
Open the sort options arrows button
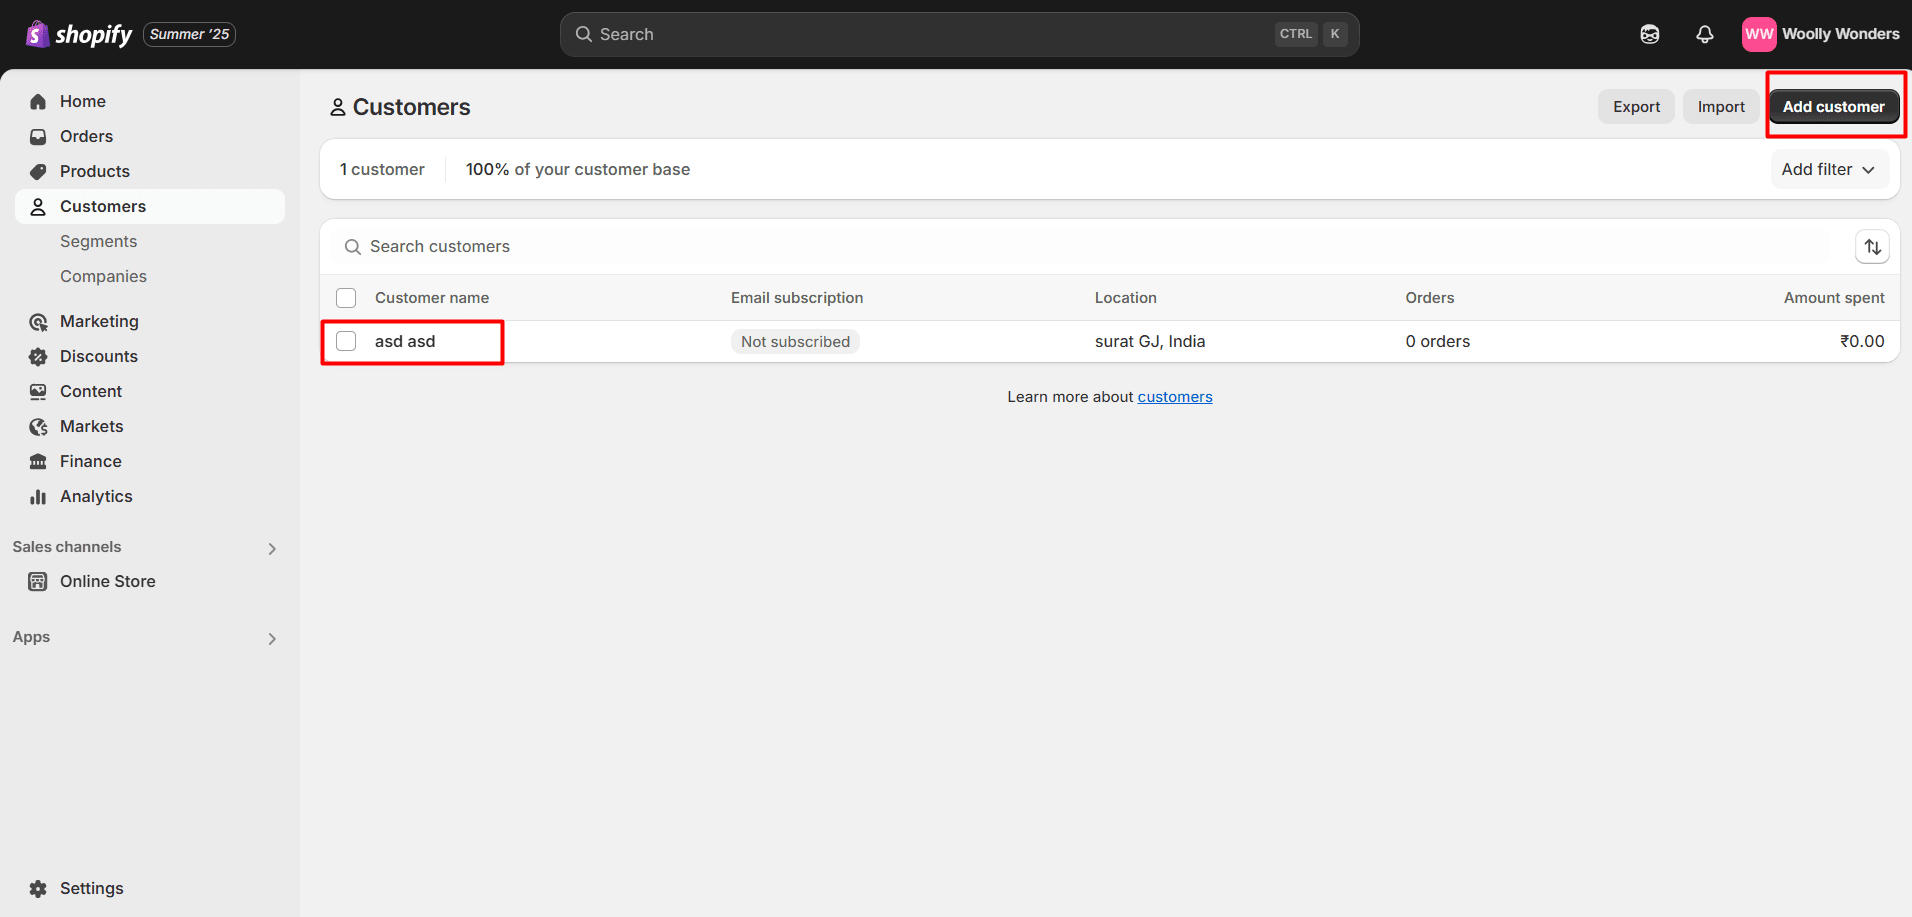point(1872,247)
